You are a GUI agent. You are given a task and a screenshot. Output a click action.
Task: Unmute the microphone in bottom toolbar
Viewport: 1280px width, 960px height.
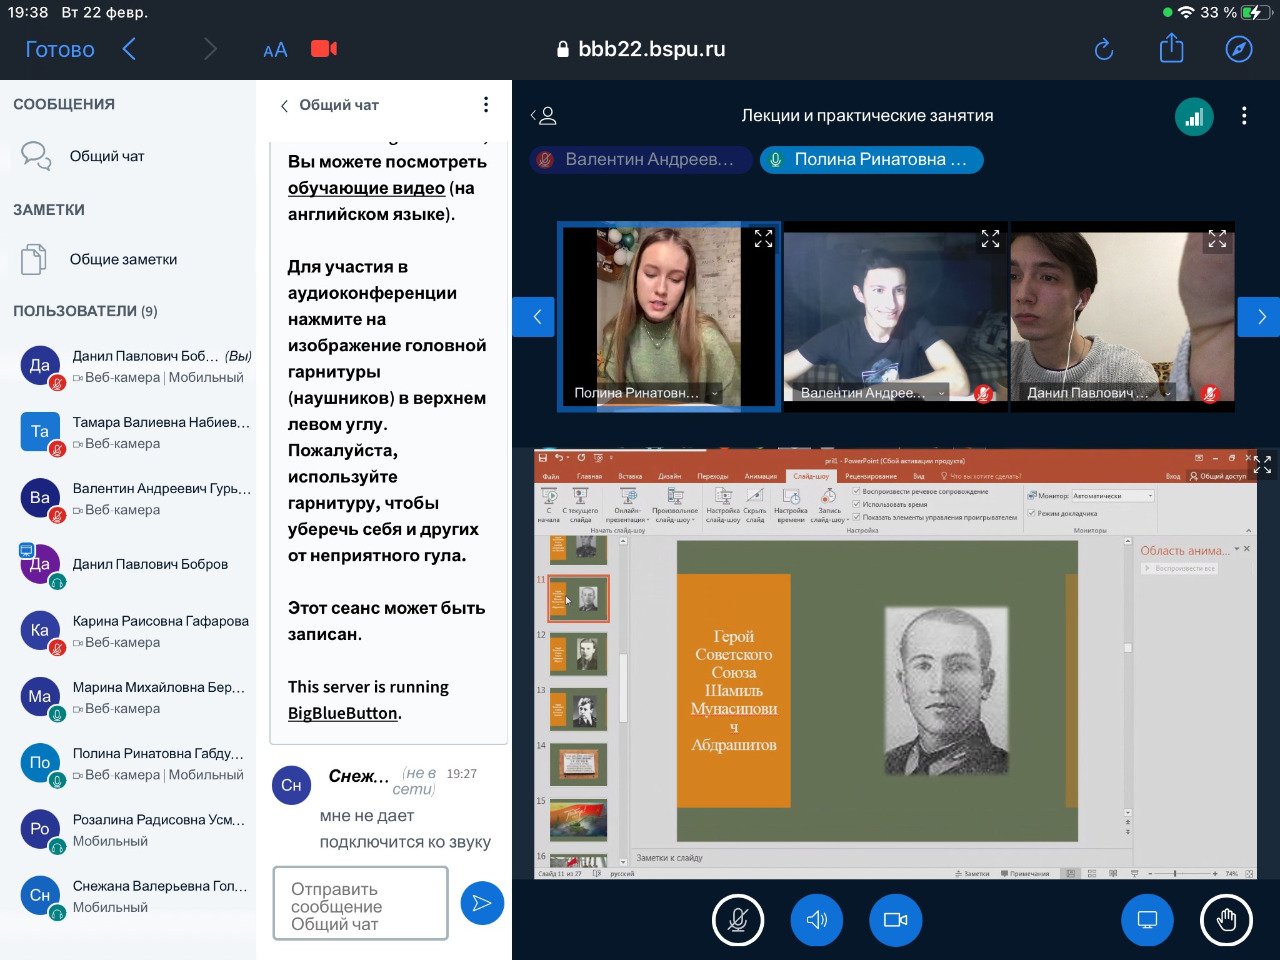(738, 920)
